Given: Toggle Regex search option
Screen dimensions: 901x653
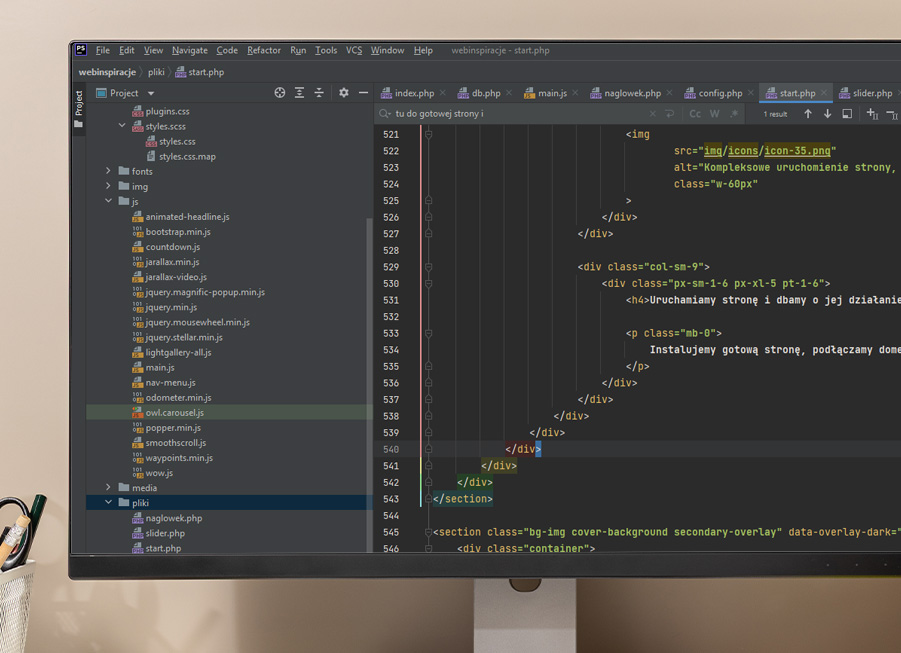Looking at the screenshot, I should (734, 114).
